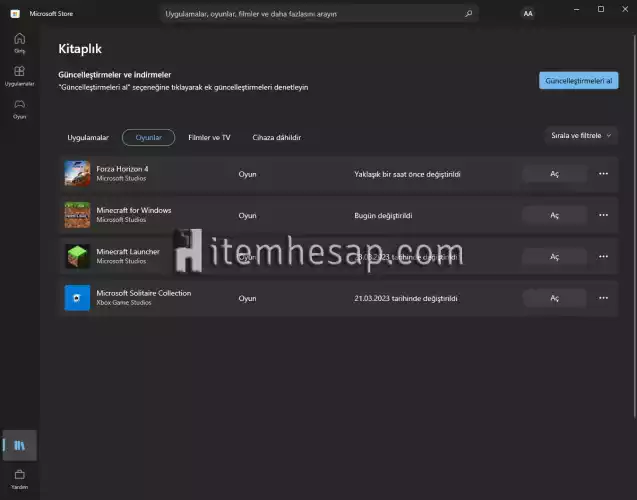Open the Uygulamalar apps icon in sidebar
The width and height of the screenshot is (637, 500).
click(x=19, y=74)
